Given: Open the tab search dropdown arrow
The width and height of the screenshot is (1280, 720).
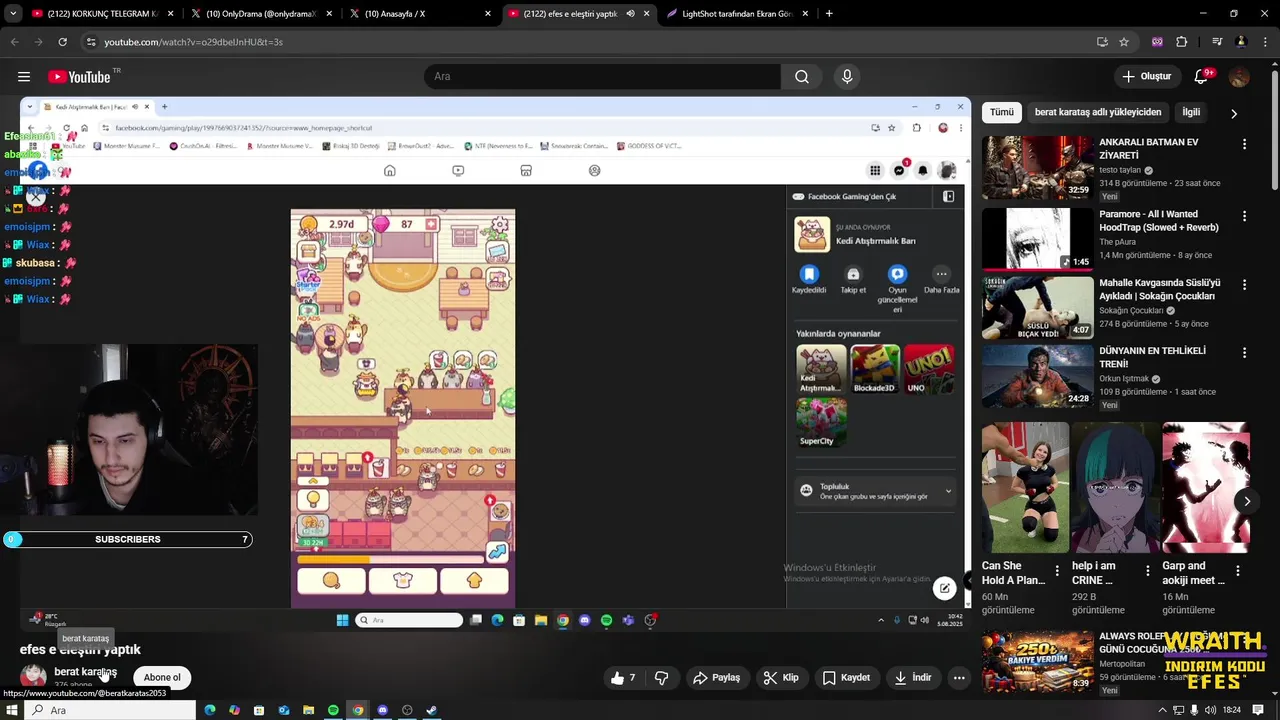Looking at the screenshot, I should (12, 14).
